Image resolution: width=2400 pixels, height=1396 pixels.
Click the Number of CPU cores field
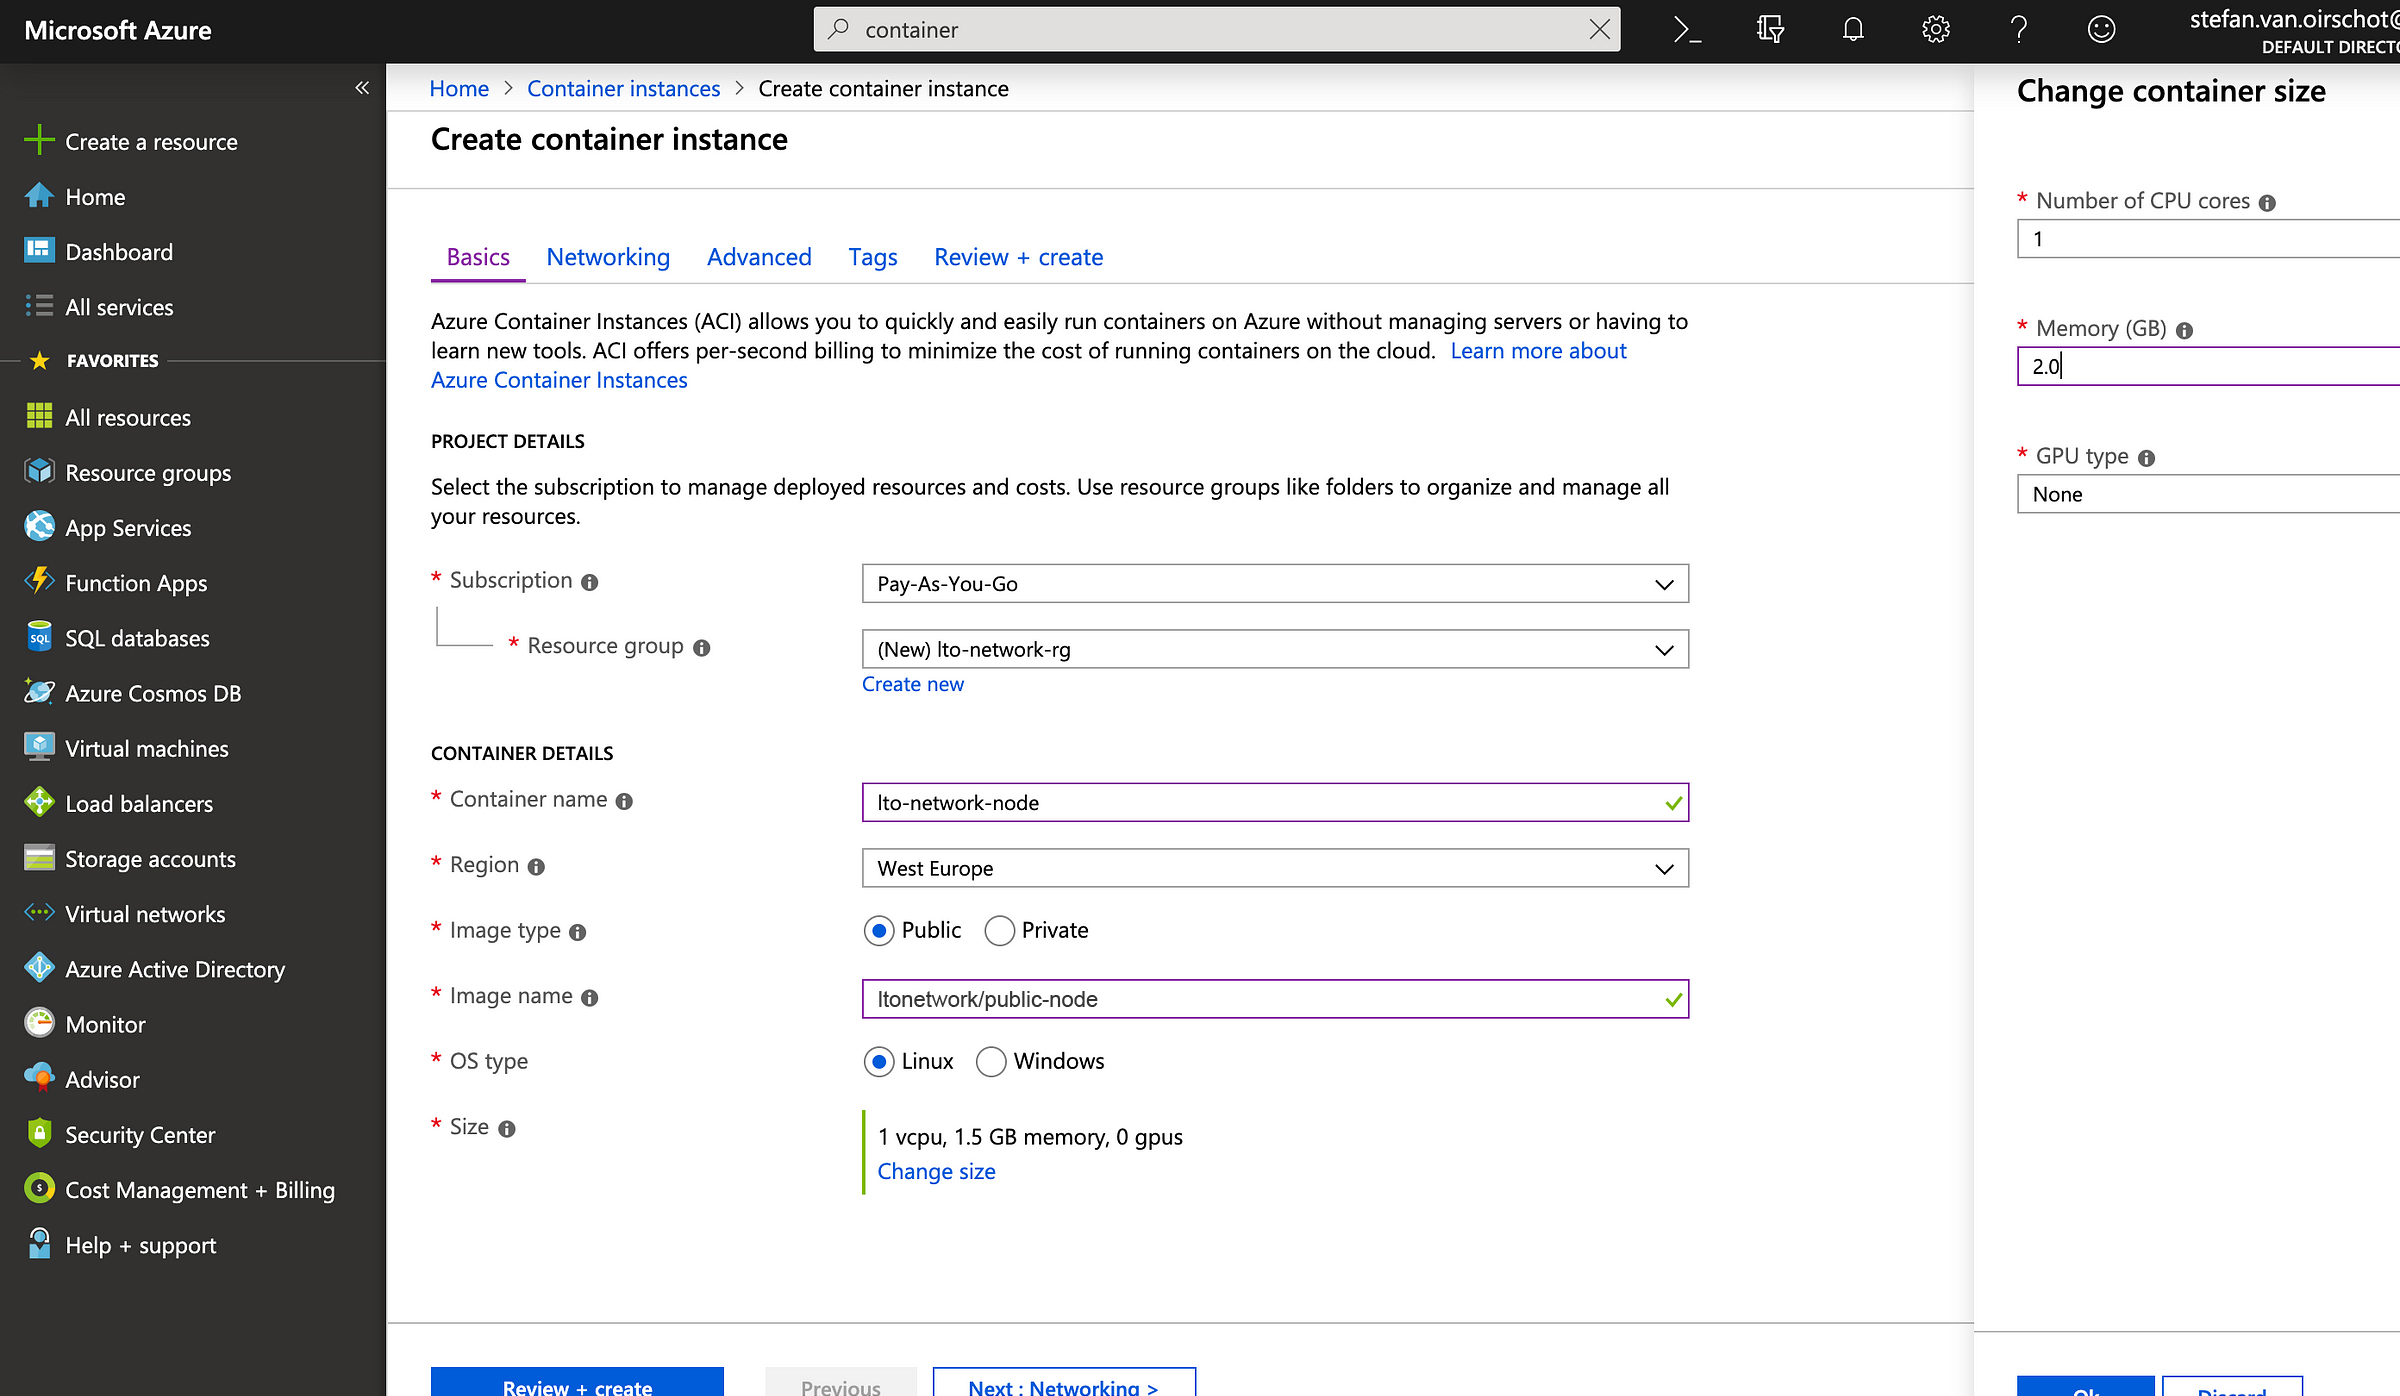coord(2208,239)
